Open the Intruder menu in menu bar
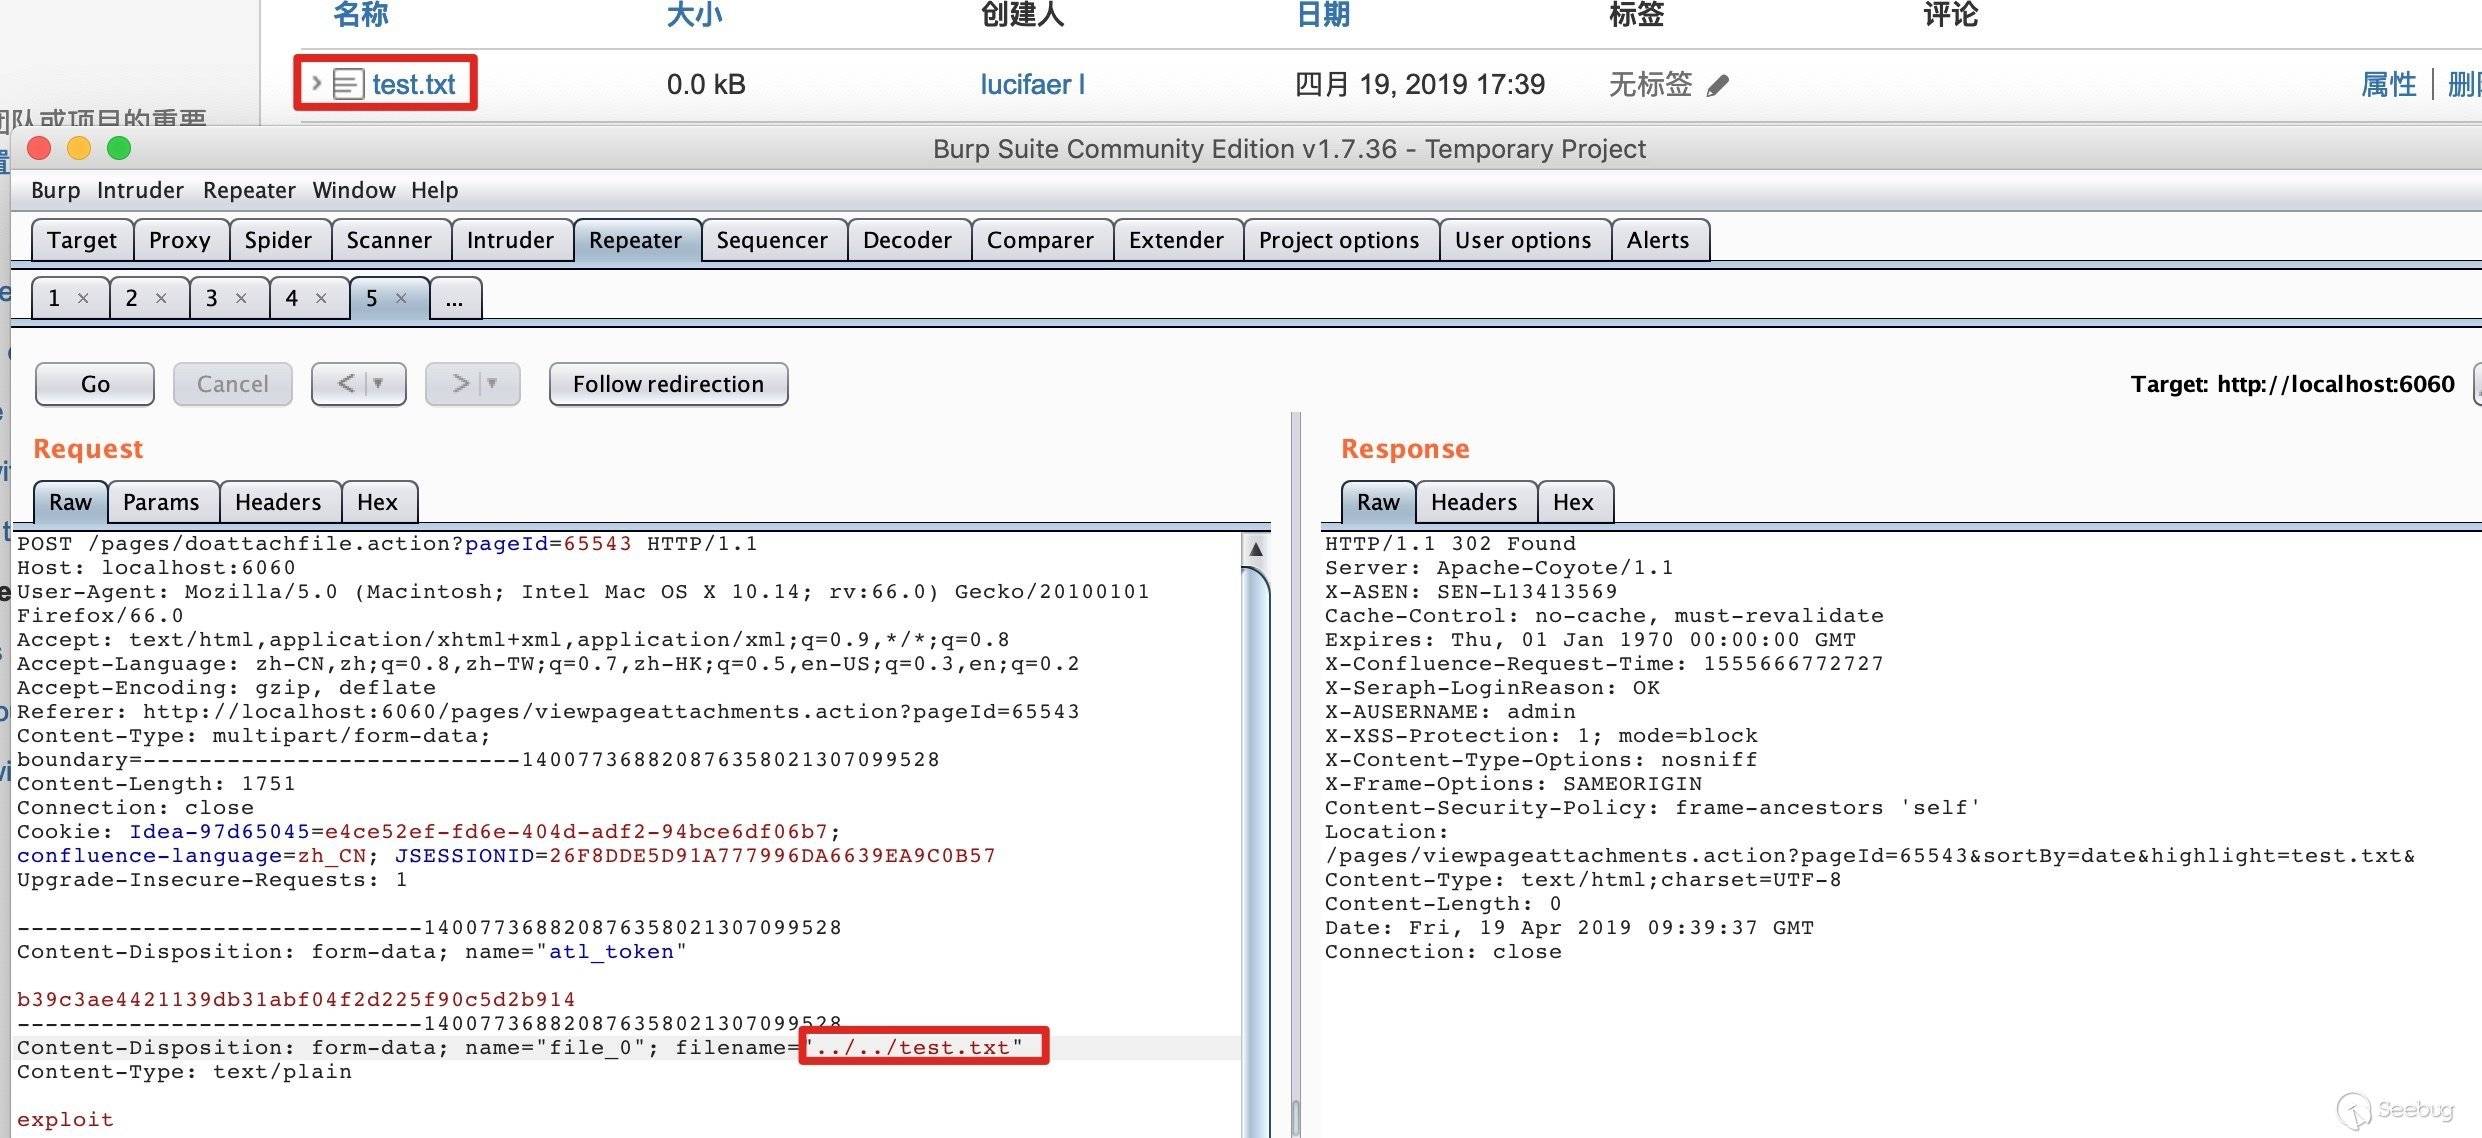The image size is (2482, 1138). [140, 190]
